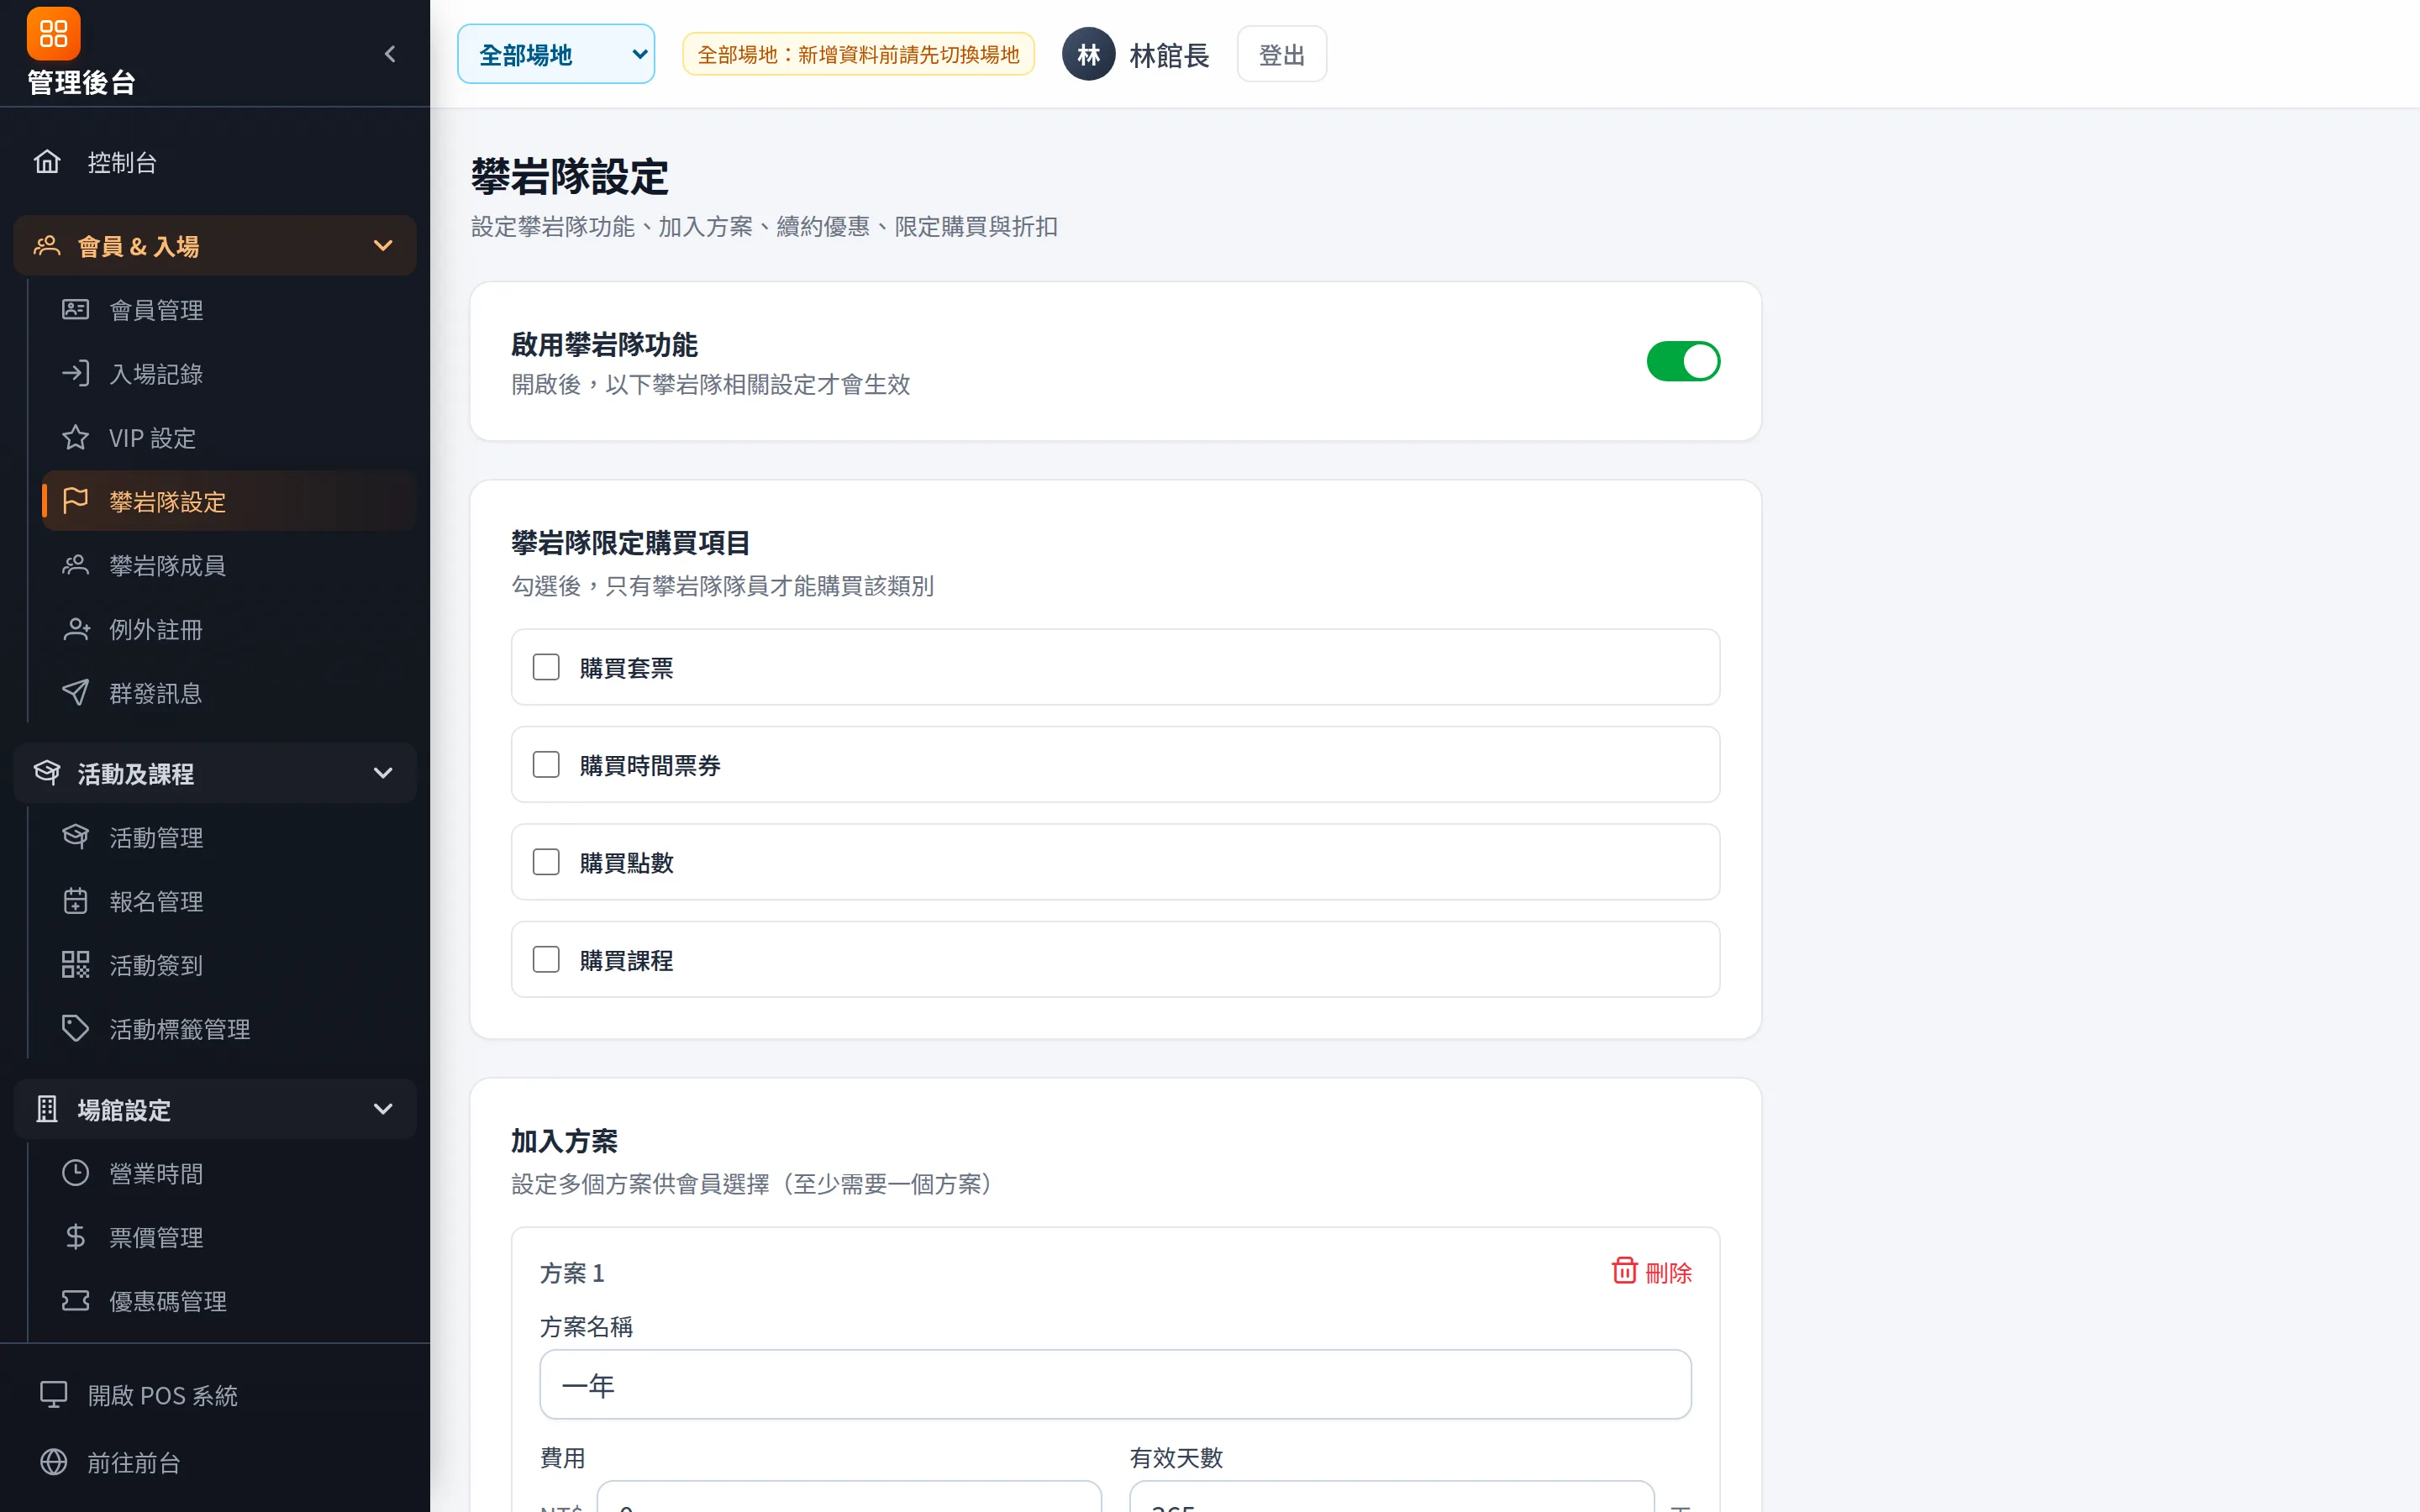Go to 活動管理 in the sidebar
The height and width of the screenshot is (1512, 2420).
point(229,837)
